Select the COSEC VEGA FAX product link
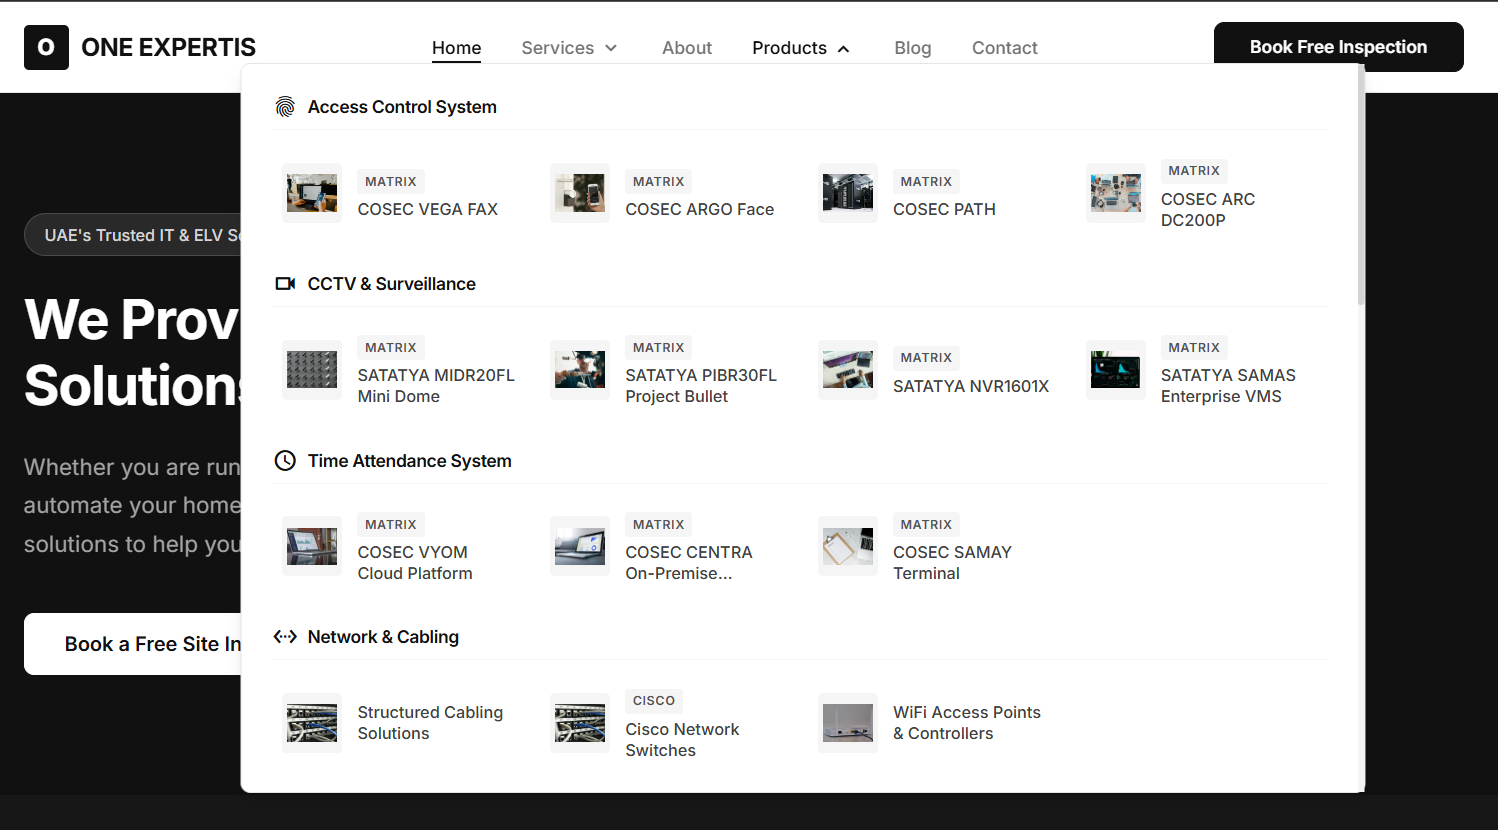This screenshot has width=1498, height=830. click(428, 209)
